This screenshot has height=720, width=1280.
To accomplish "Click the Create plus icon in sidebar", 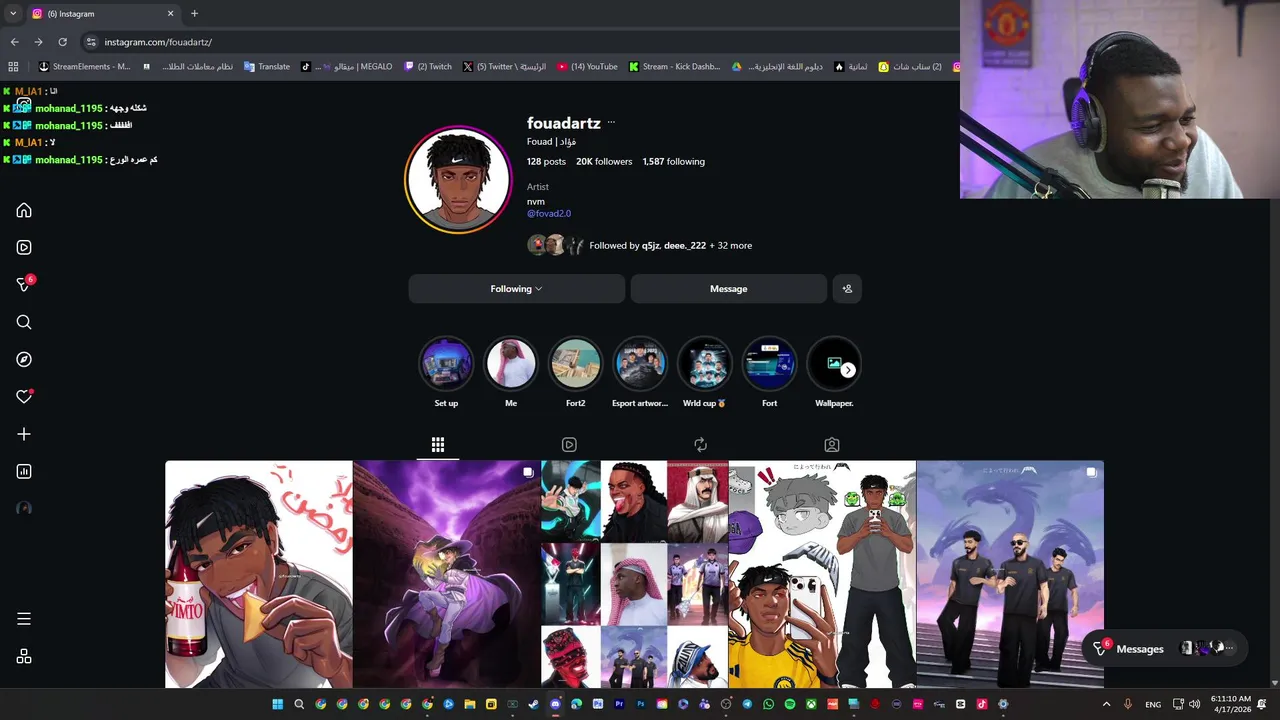I will coord(24,434).
